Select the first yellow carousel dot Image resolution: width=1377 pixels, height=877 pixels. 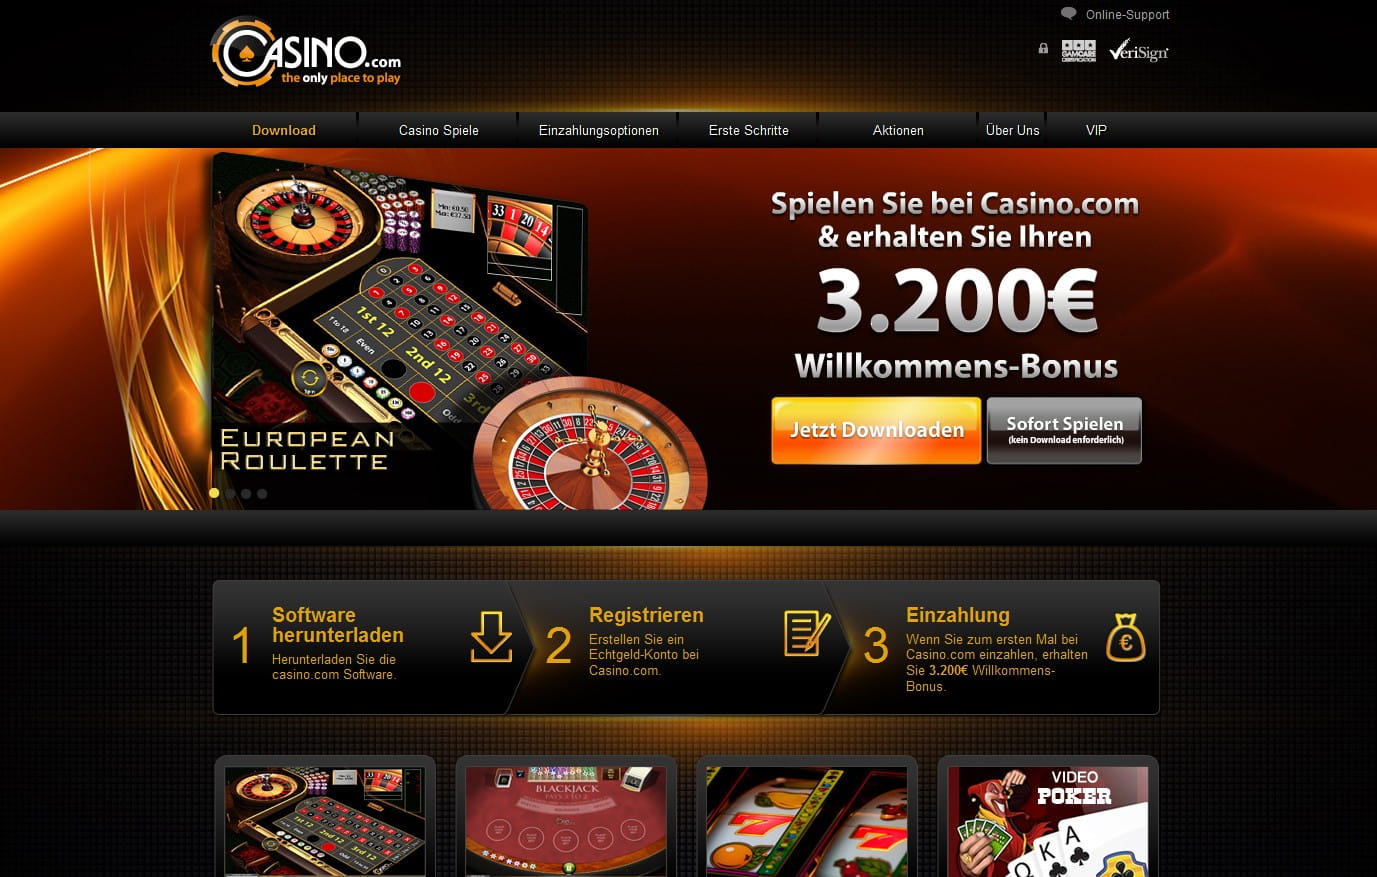click(x=214, y=493)
